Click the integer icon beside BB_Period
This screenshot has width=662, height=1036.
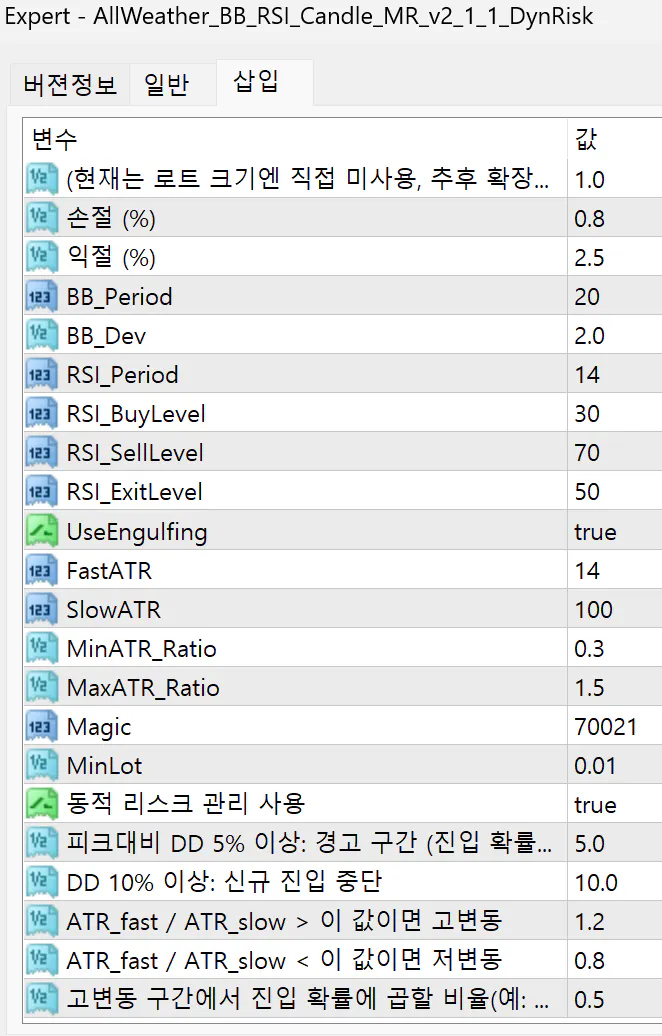click(41, 296)
